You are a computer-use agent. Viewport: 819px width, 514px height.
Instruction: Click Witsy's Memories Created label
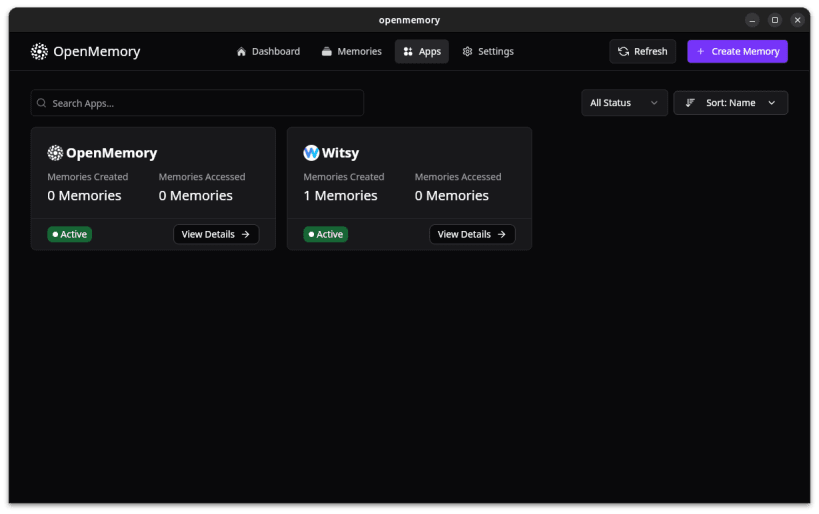[343, 177]
